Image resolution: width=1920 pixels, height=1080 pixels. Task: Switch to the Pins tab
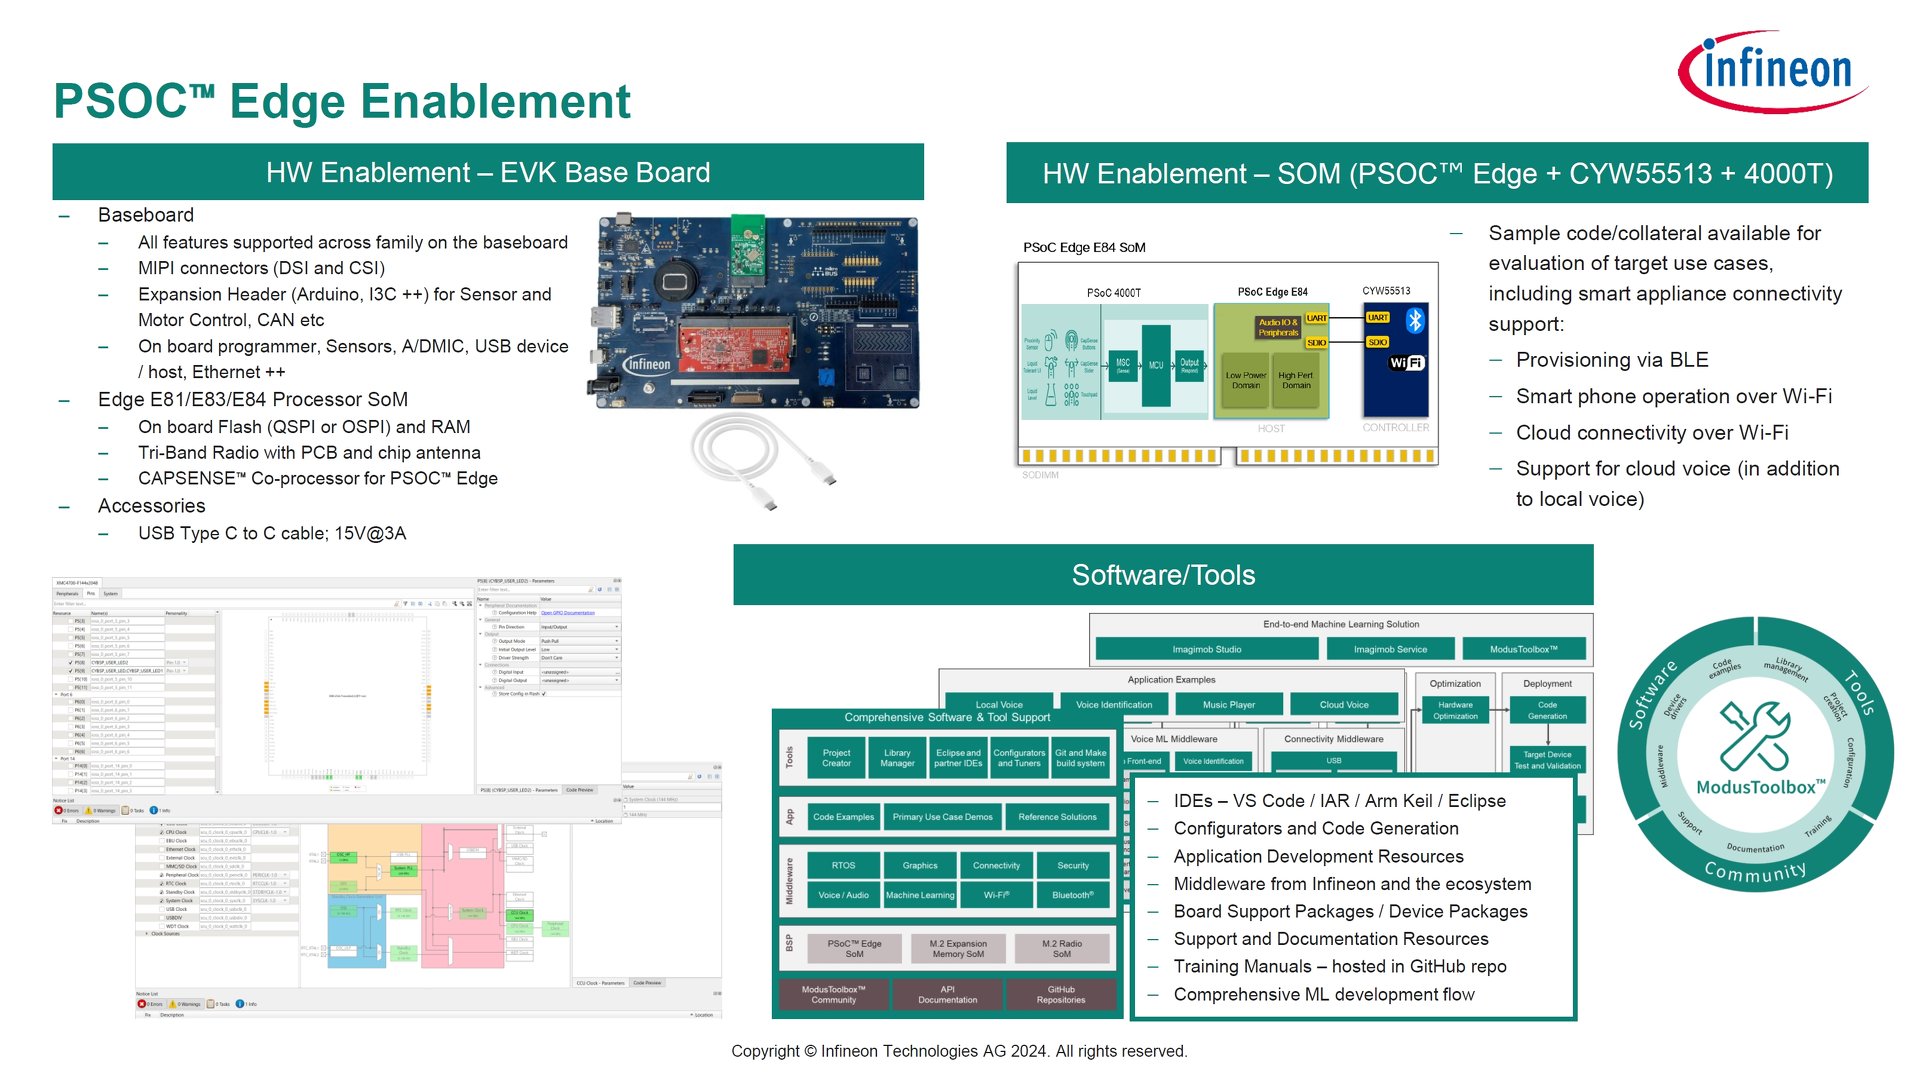pos(91,593)
